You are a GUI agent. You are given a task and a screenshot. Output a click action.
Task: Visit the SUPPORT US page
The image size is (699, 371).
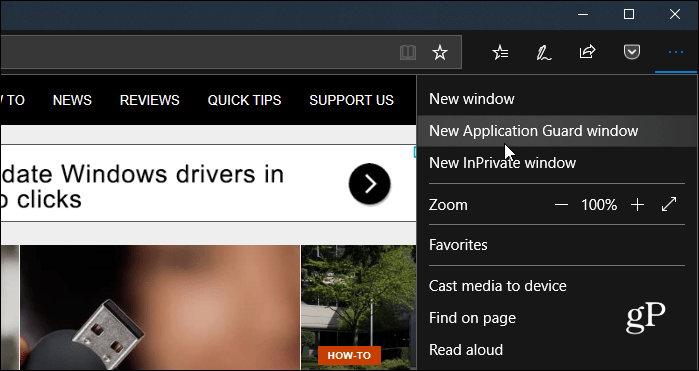click(351, 100)
